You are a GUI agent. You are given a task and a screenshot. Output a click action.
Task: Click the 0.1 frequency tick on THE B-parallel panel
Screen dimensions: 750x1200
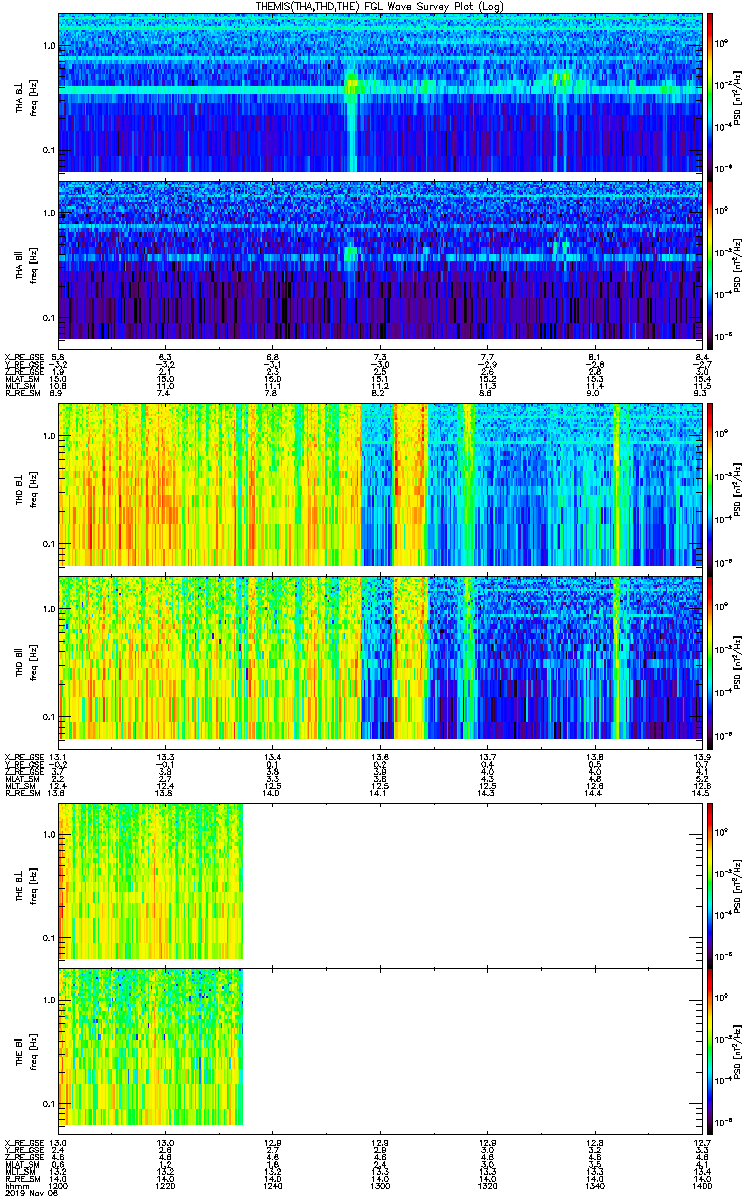click(x=48, y=1104)
